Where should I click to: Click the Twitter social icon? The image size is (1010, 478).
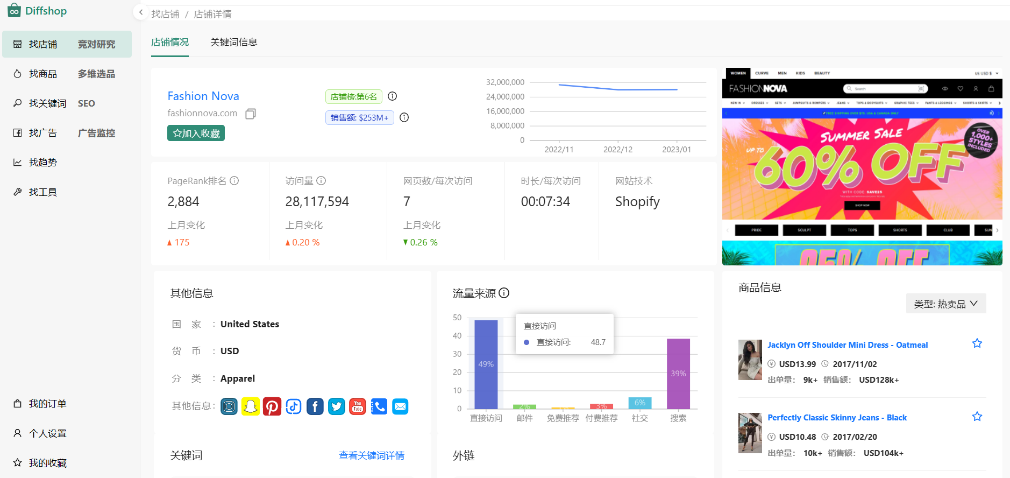tap(336, 406)
